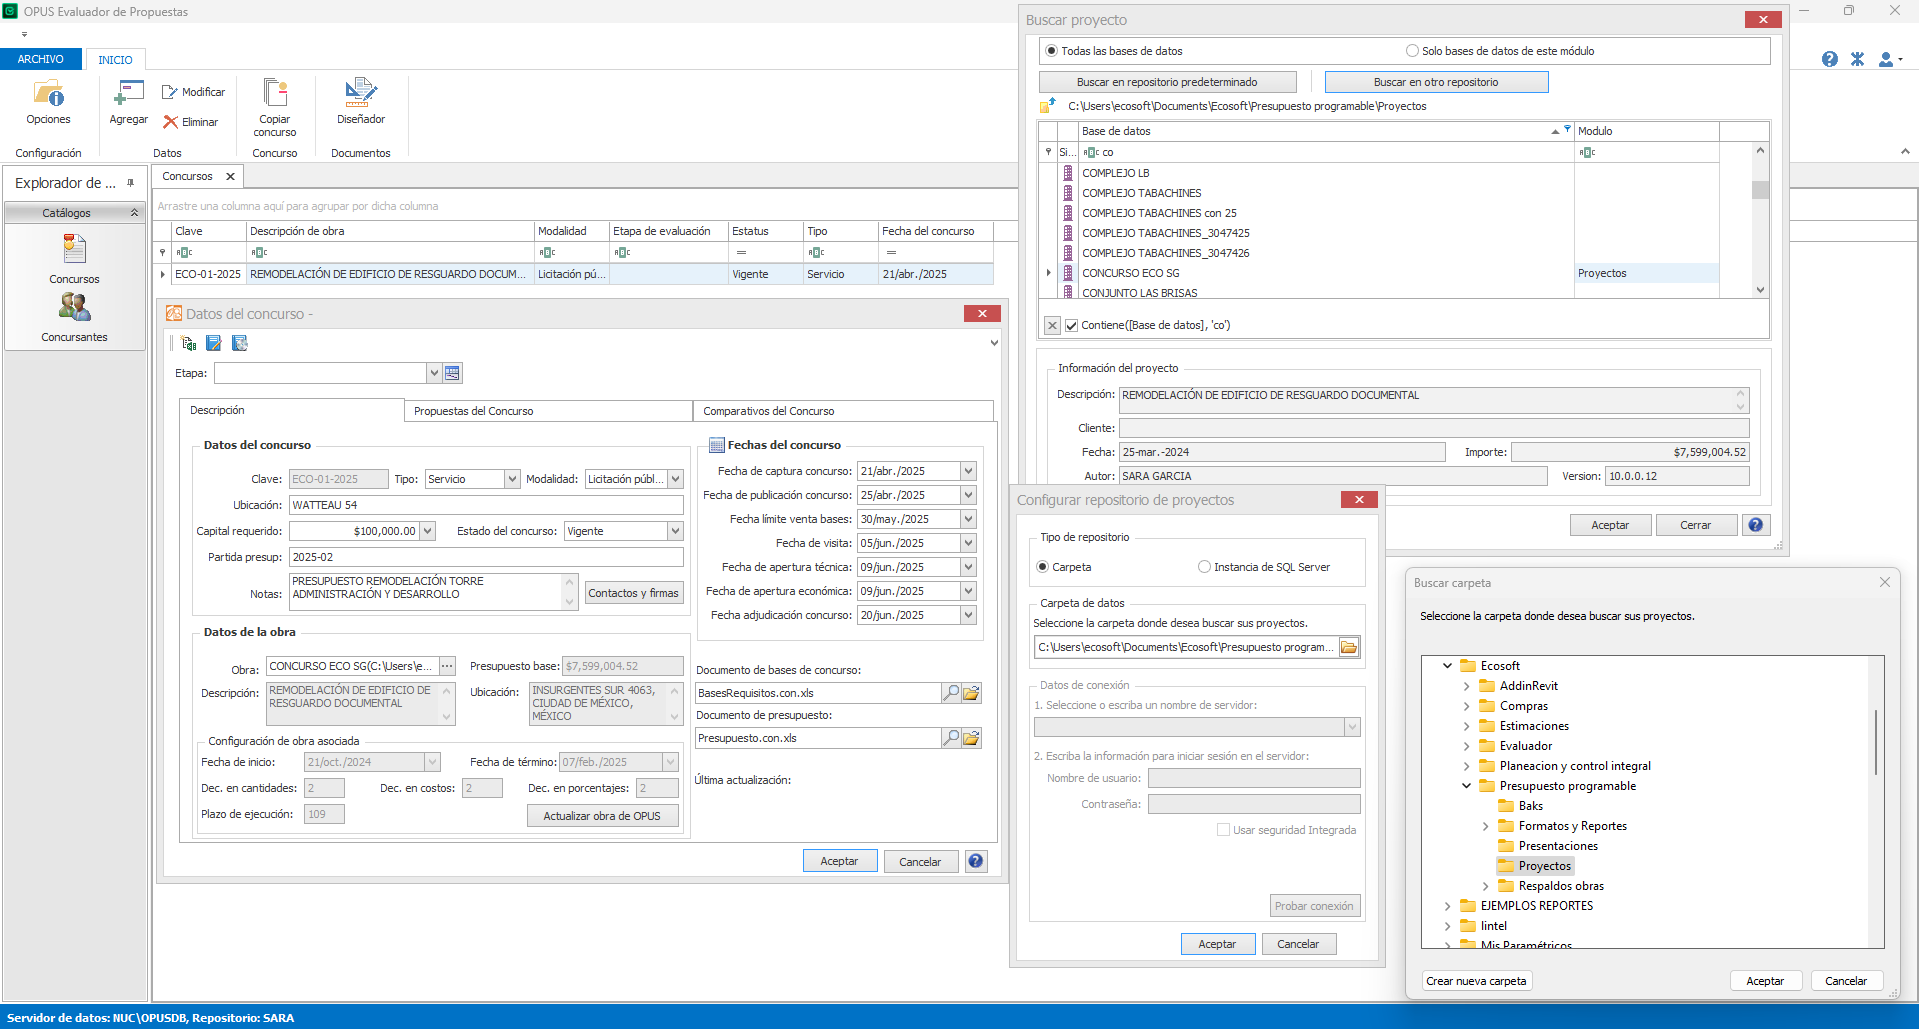Select the Concursos document tab
Image resolution: width=1919 pixels, height=1029 pixels.
pyautogui.click(x=188, y=176)
